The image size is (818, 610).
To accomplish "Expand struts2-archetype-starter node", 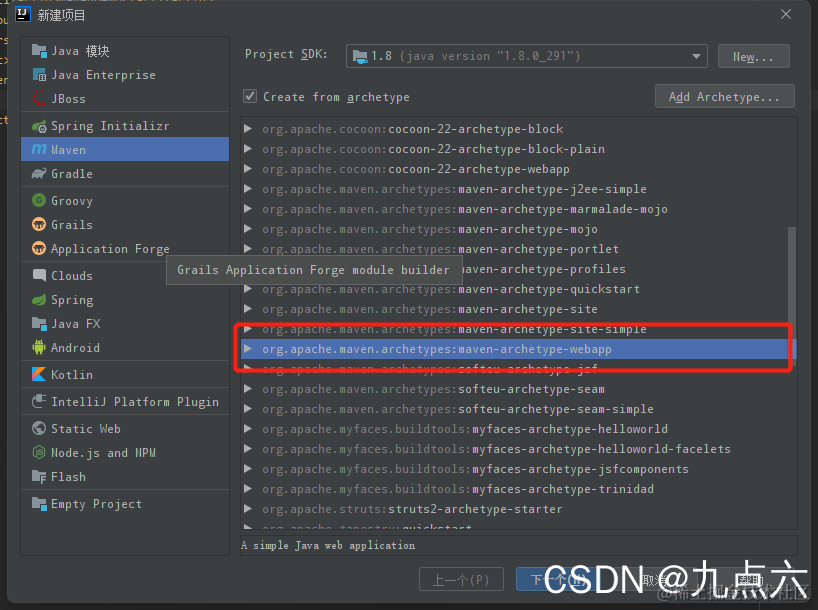I will click(x=248, y=509).
